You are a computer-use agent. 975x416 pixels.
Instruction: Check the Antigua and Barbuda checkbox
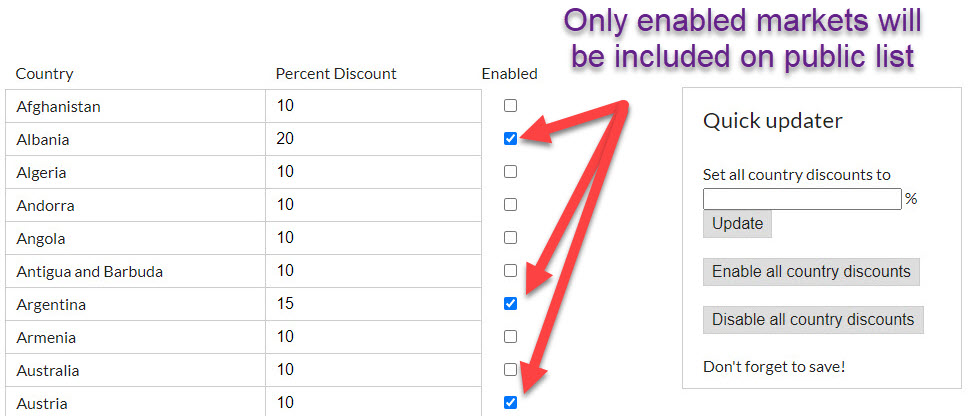click(511, 271)
